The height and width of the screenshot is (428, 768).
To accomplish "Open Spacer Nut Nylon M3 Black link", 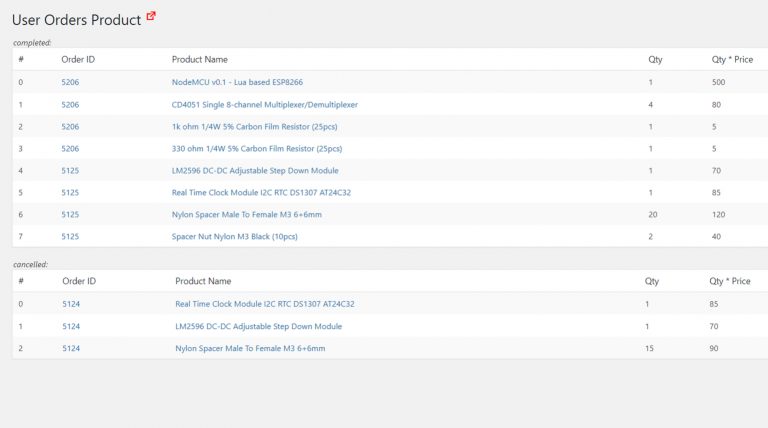I will click(234, 236).
